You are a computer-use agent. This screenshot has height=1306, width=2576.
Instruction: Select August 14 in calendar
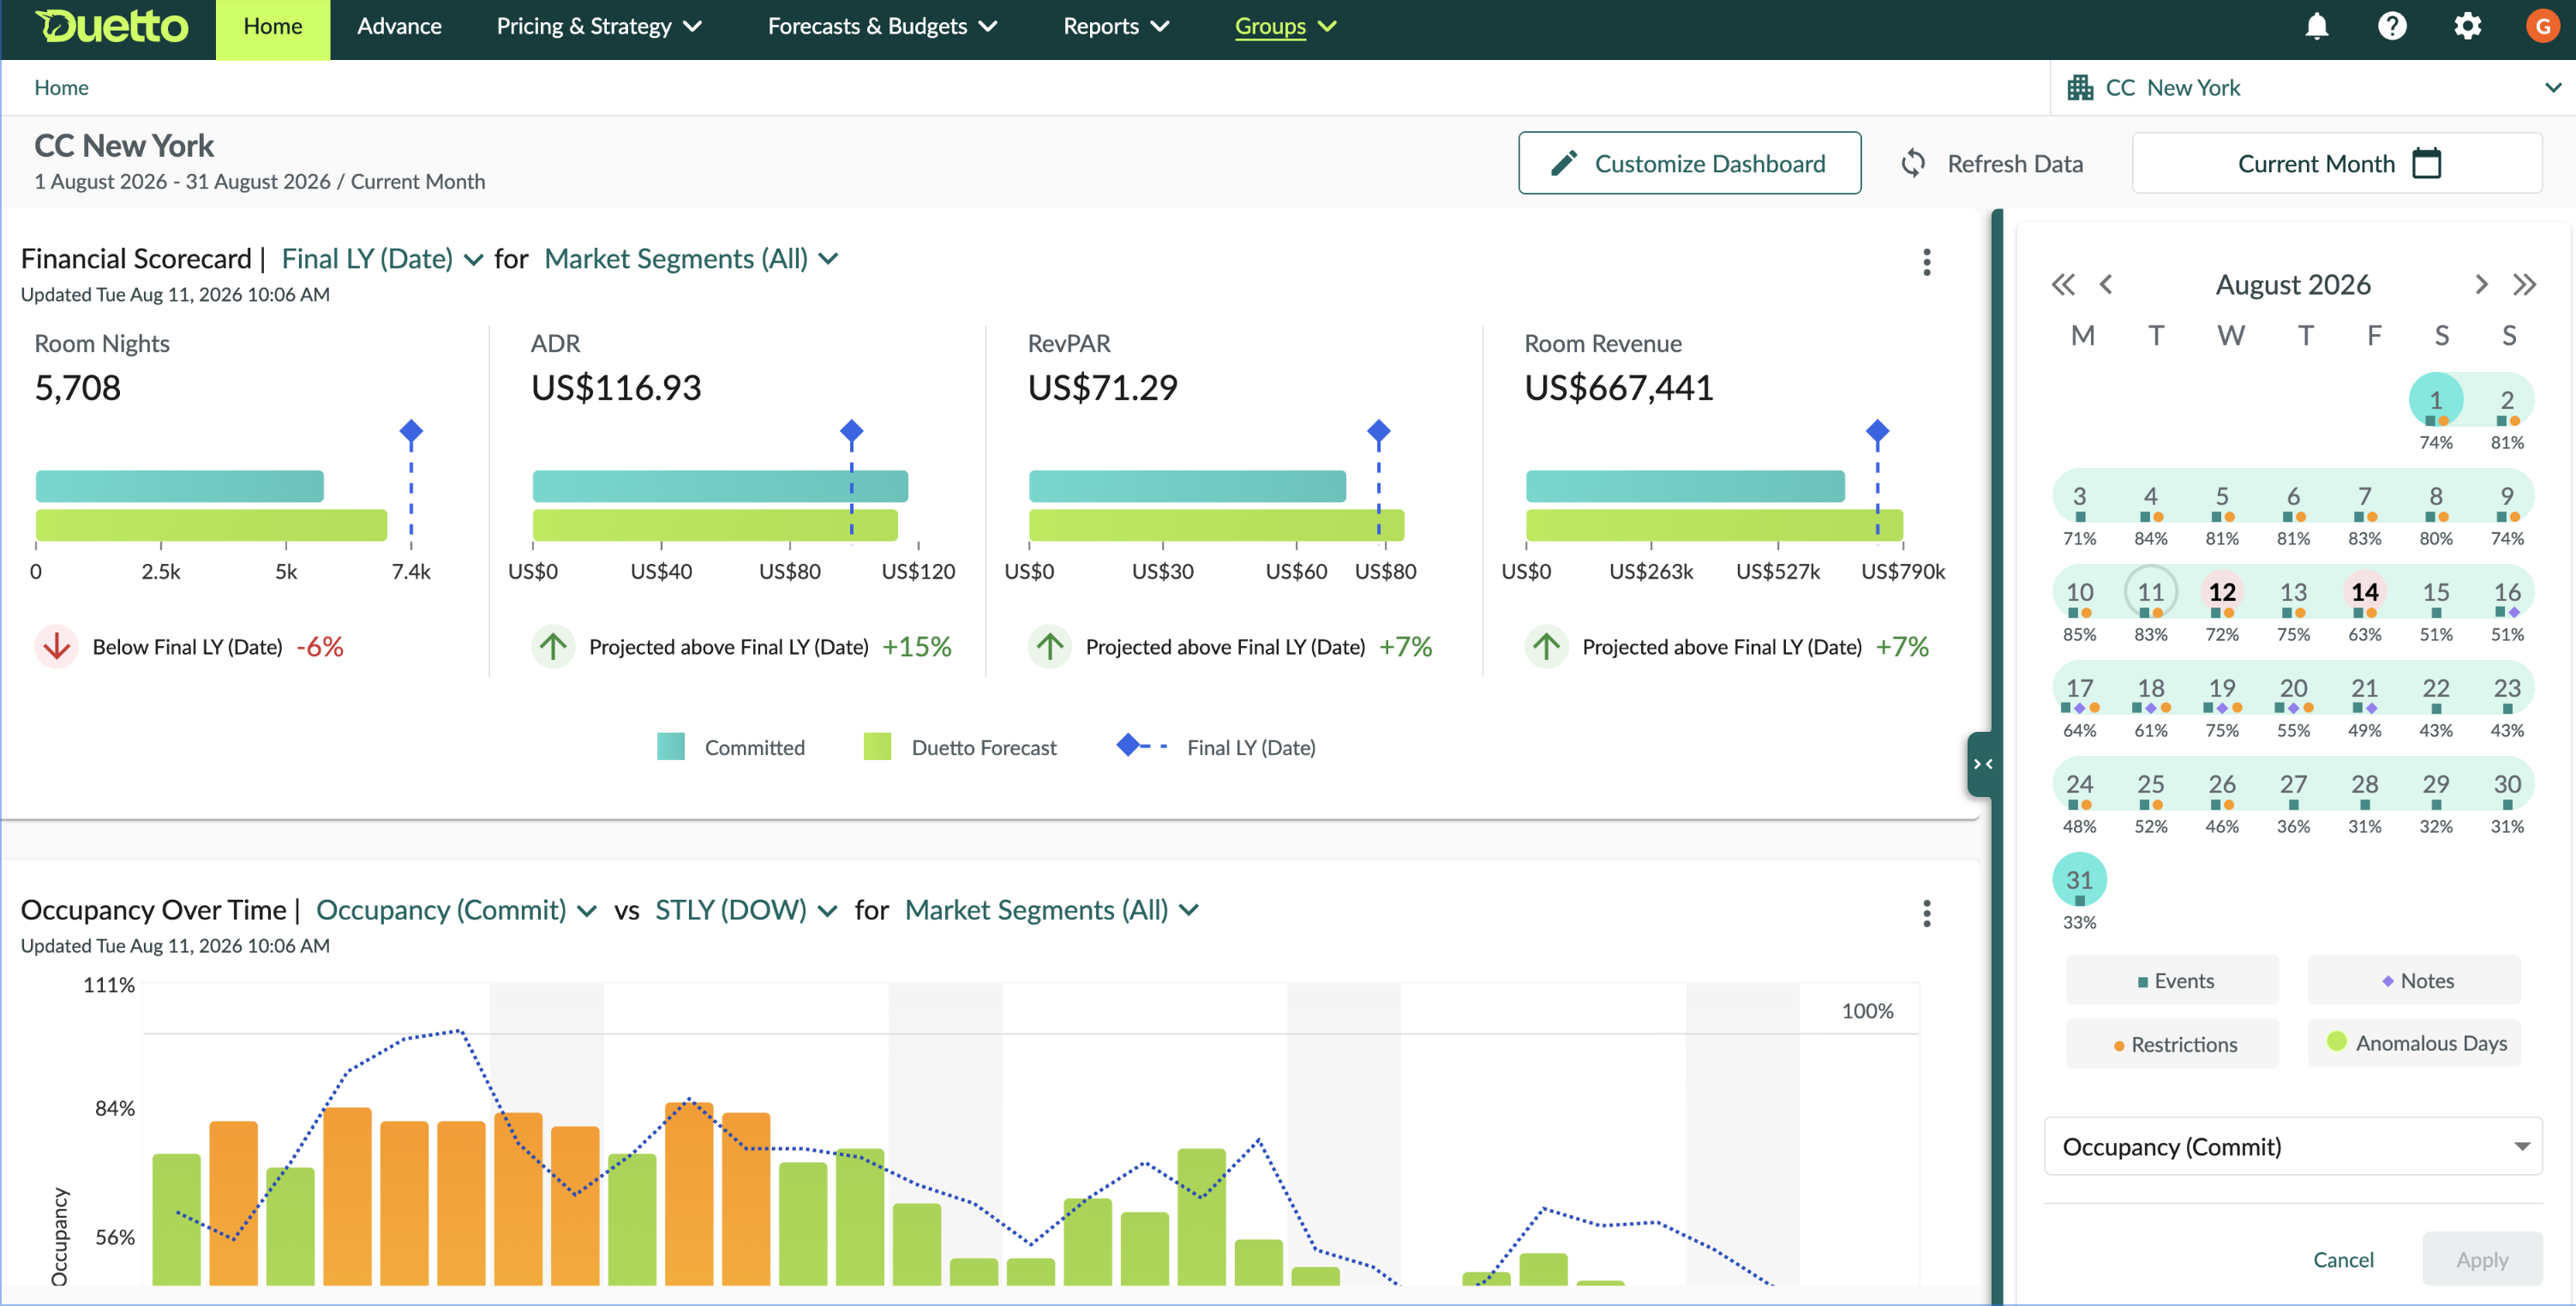pyautogui.click(x=2364, y=592)
